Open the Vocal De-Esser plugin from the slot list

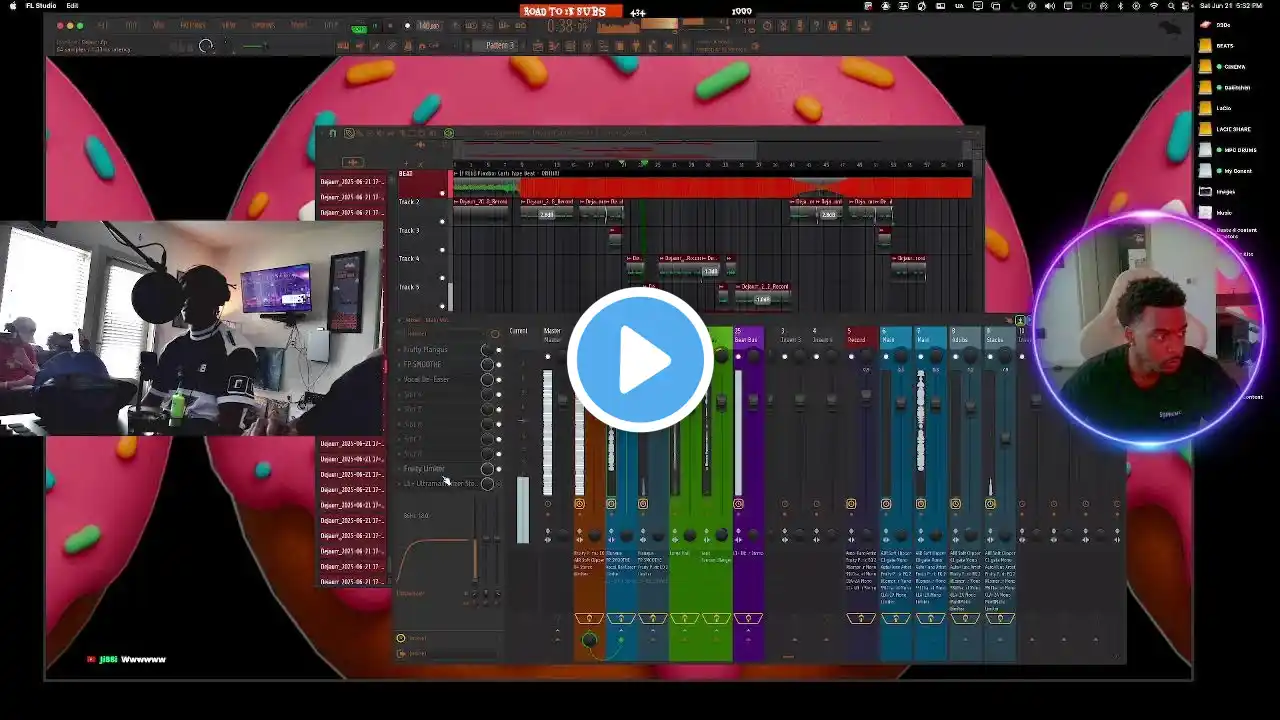[427, 380]
